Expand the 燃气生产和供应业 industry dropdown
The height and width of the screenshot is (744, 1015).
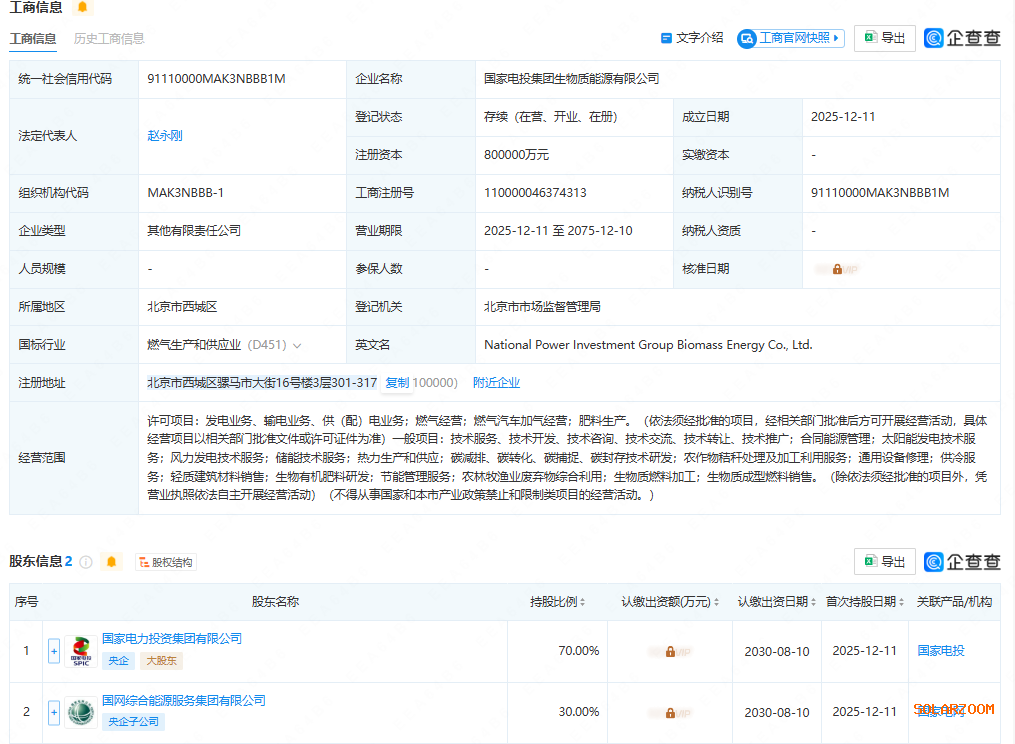pyautogui.click(x=297, y=345)
